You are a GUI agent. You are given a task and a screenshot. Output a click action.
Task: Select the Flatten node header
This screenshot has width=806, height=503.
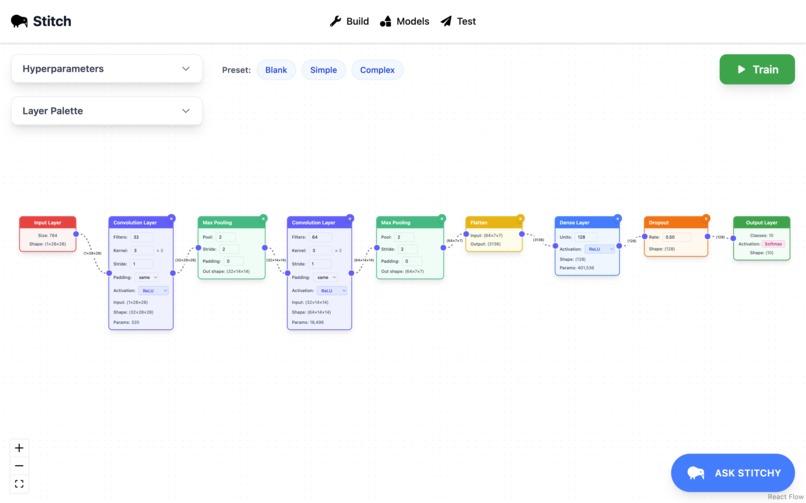pos(494,222)
